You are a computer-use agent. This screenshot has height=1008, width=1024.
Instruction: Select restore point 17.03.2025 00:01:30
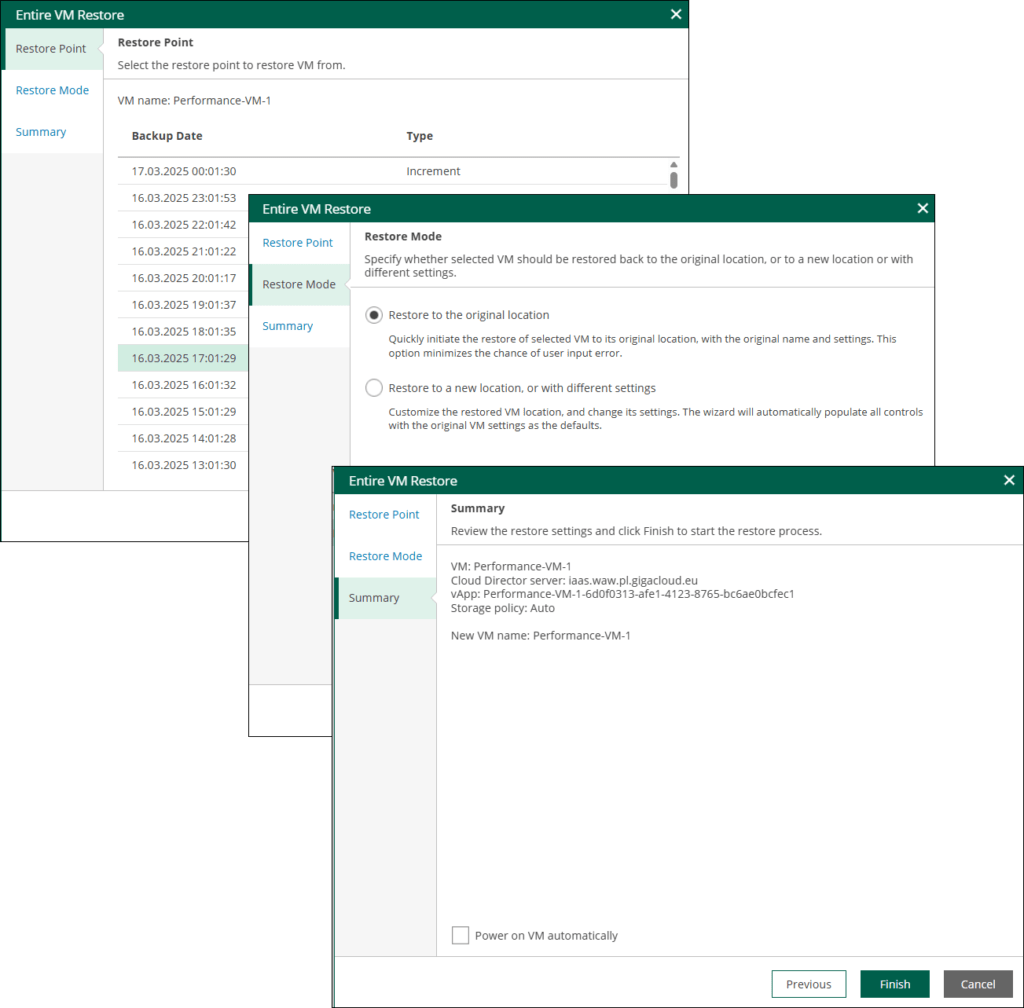pos(184,171)
